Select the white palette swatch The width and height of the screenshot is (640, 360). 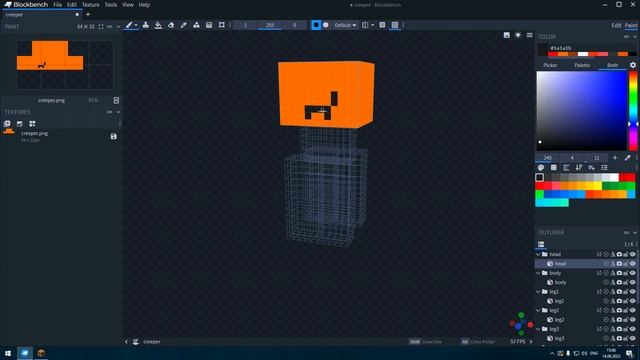(x=615, y=178)
